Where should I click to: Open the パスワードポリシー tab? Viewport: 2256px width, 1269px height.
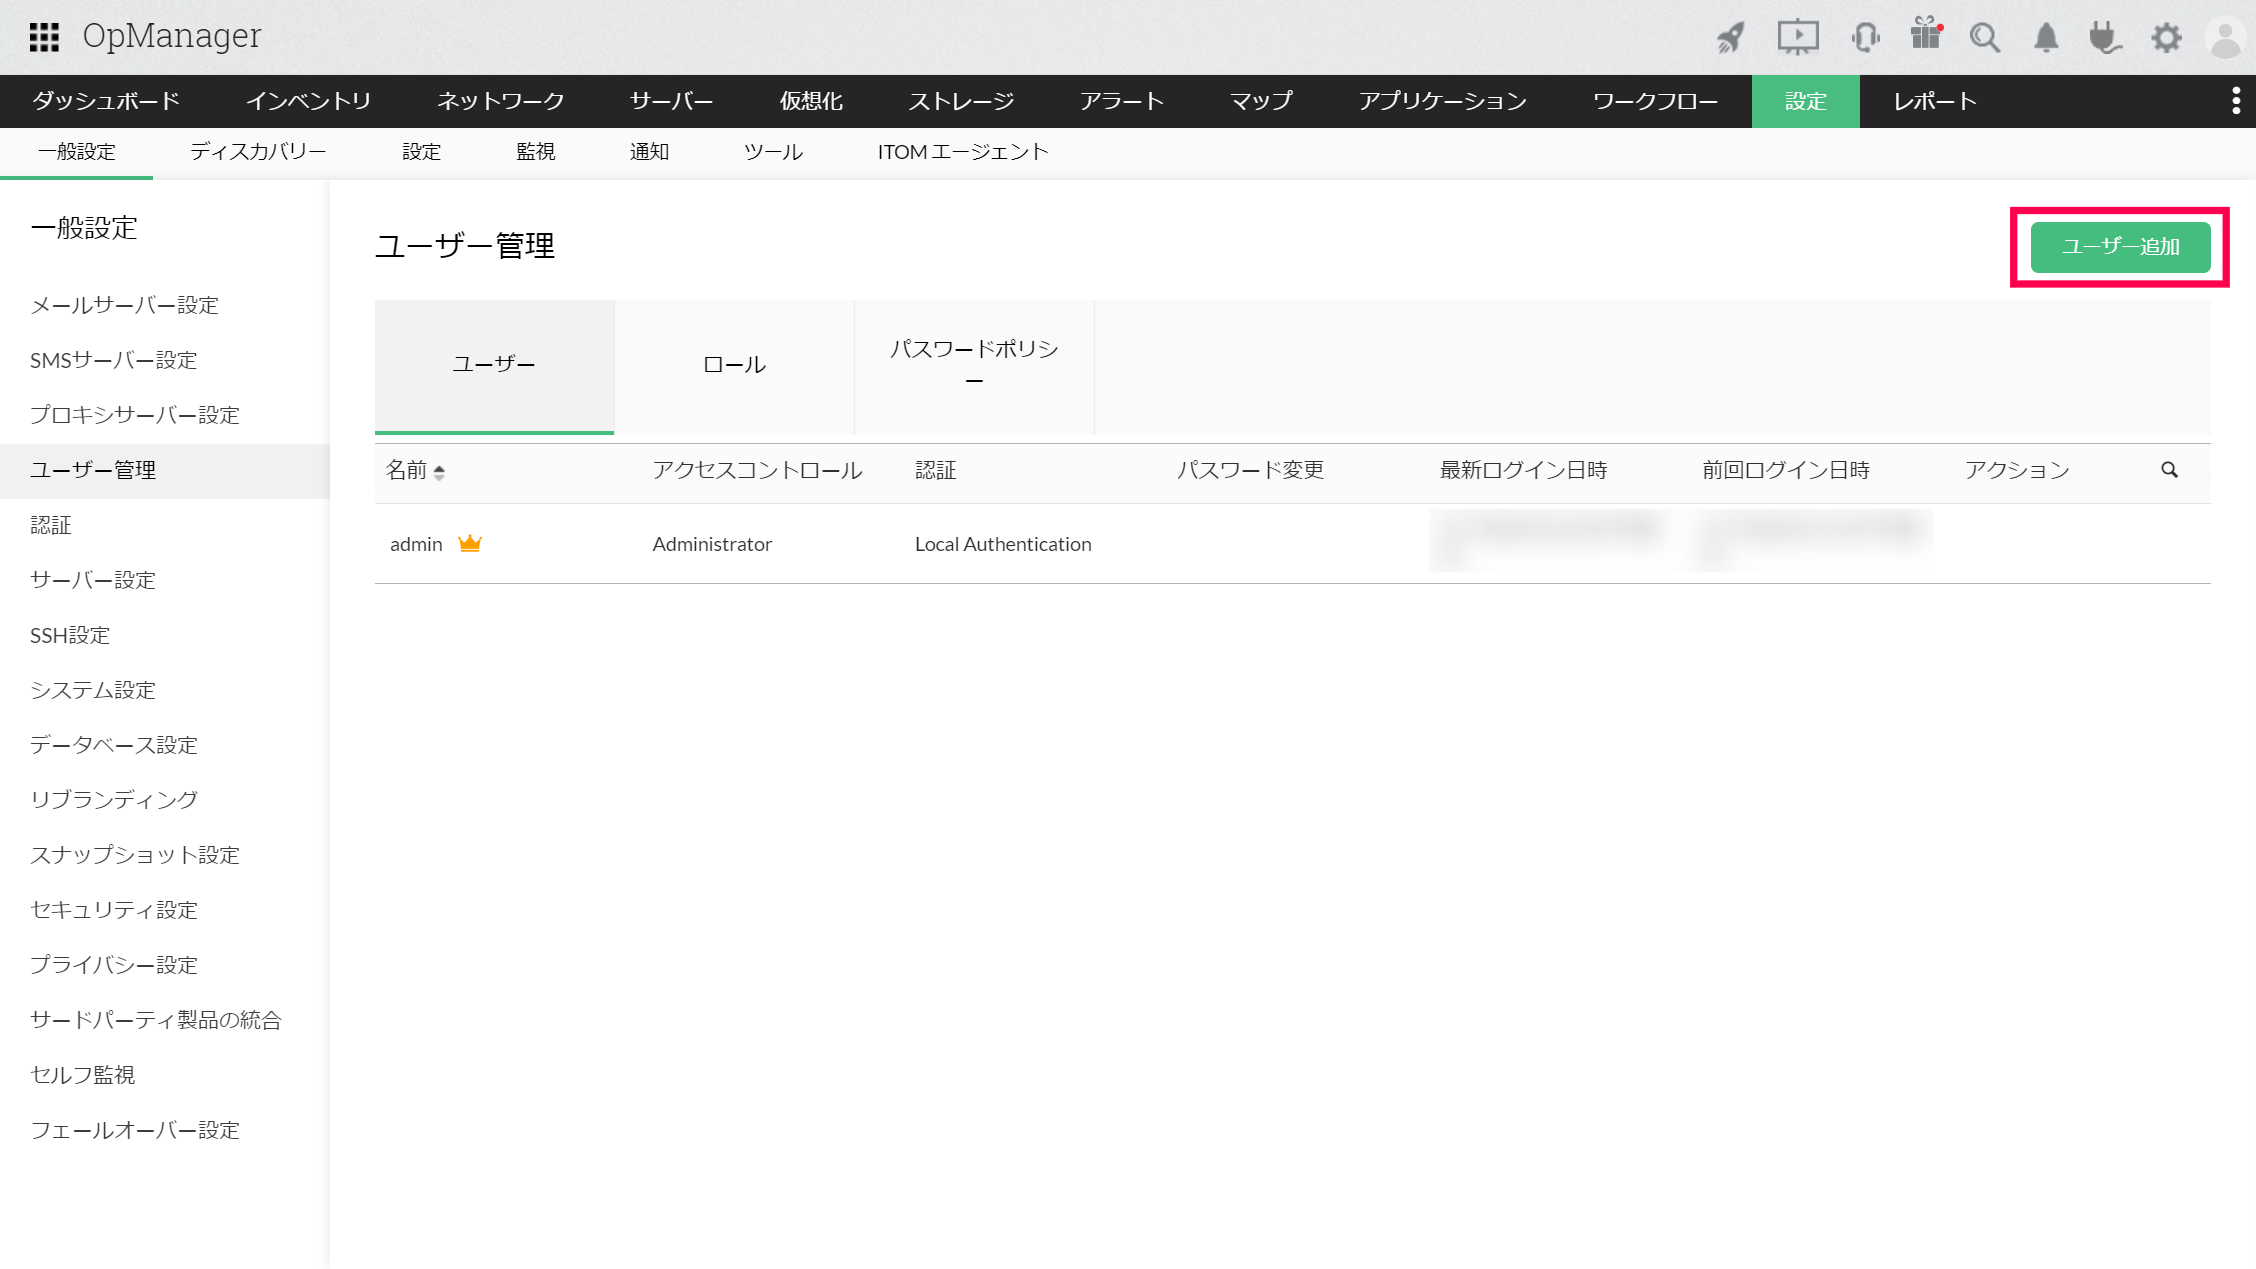(974, 365)
